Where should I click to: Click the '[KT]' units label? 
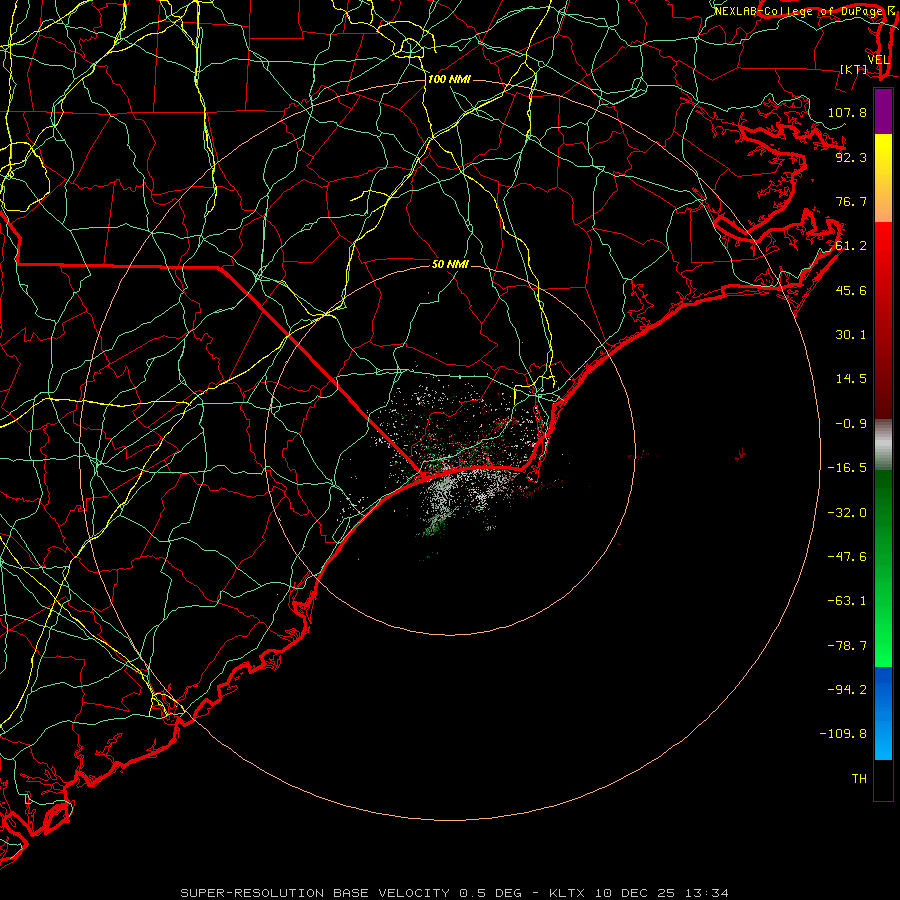[x=854, y=69]
